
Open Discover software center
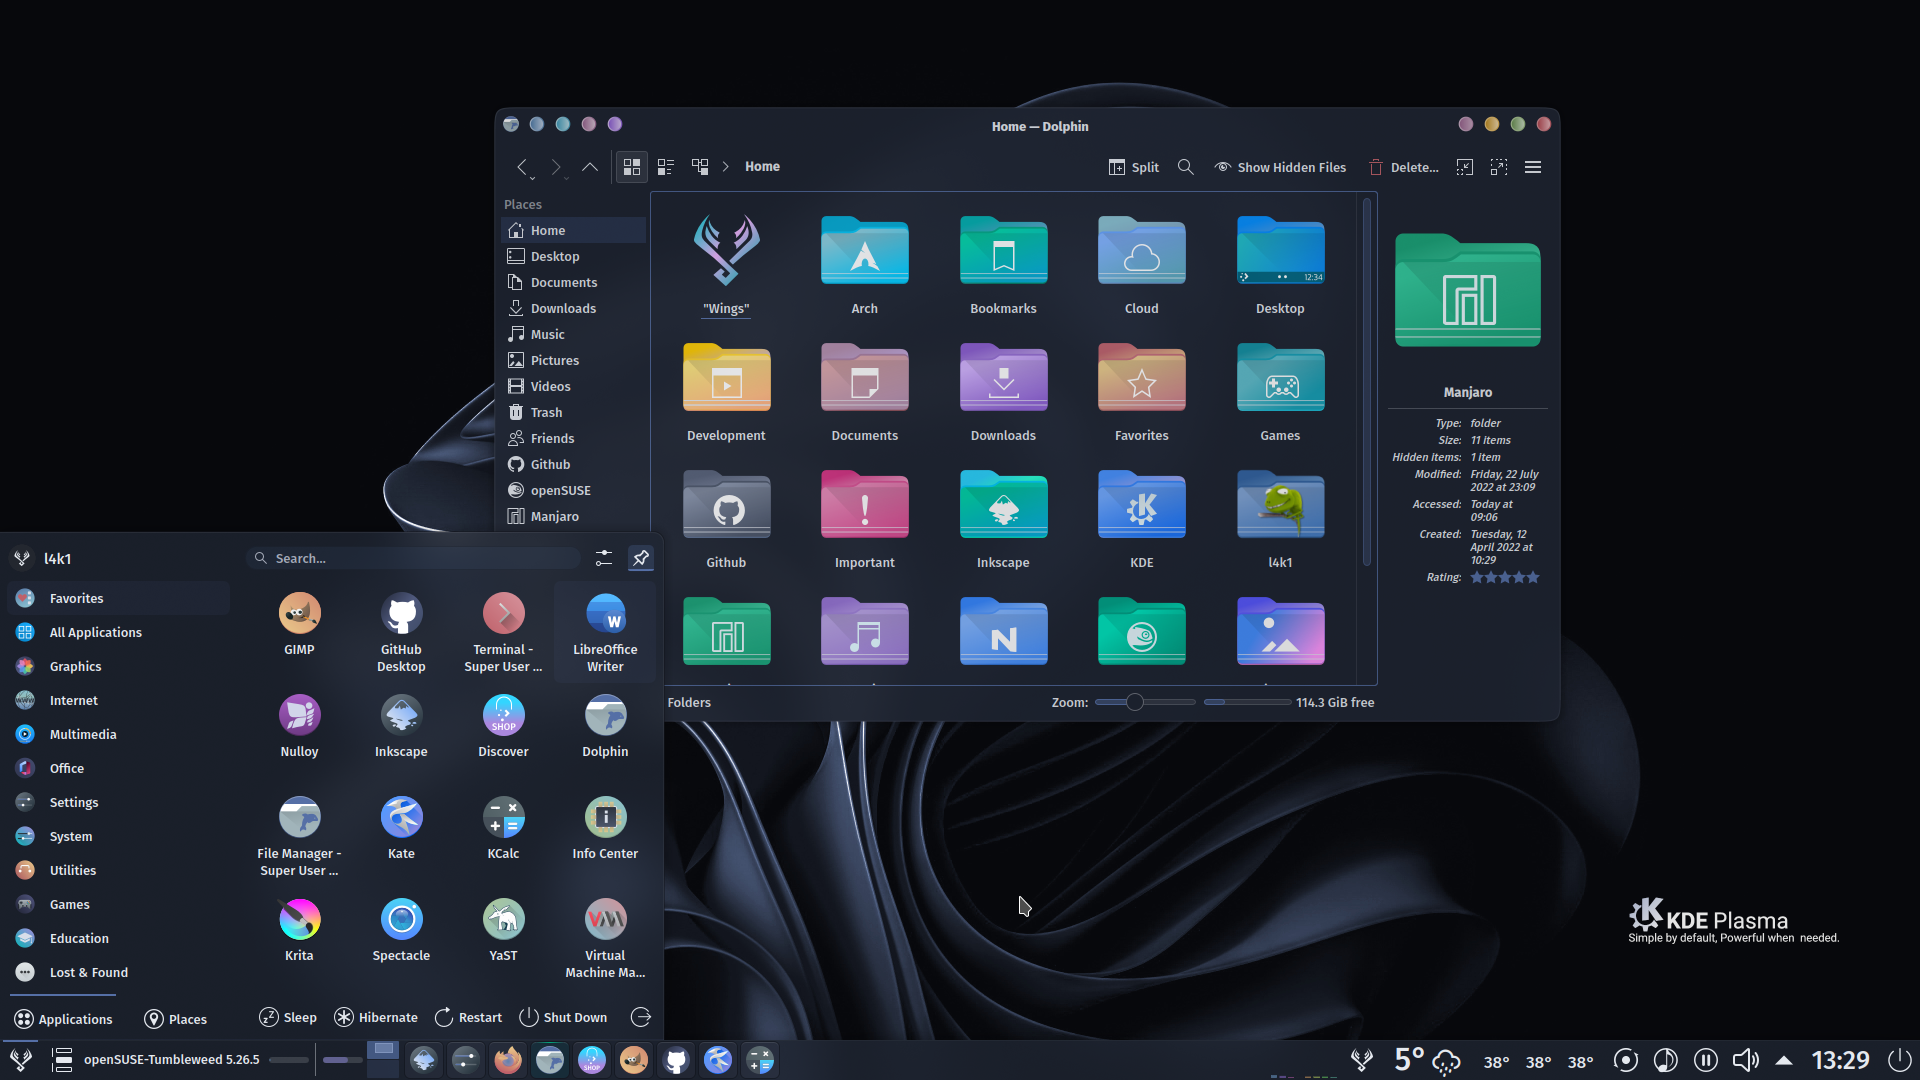[x=503, y=727]
